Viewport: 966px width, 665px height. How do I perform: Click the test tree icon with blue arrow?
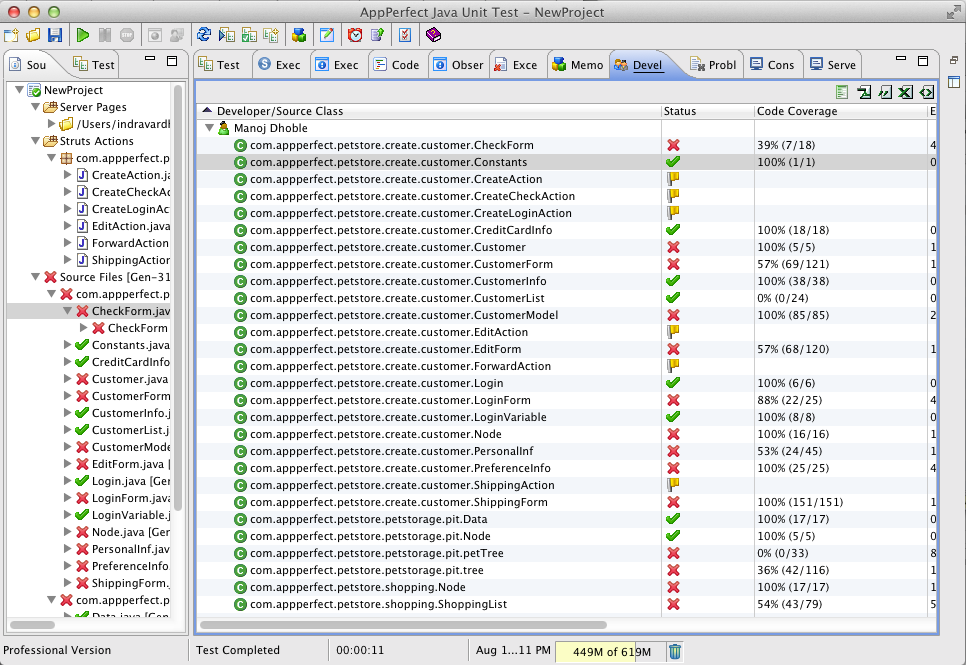[226, 35]
